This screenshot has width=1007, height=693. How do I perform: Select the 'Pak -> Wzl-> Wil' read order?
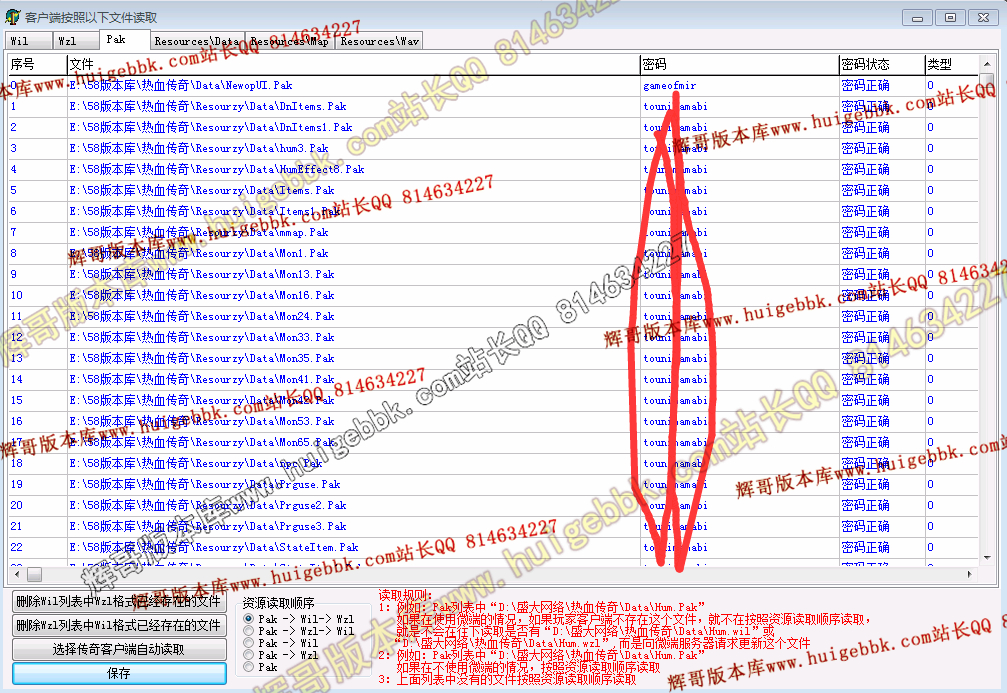pos(249,631)
